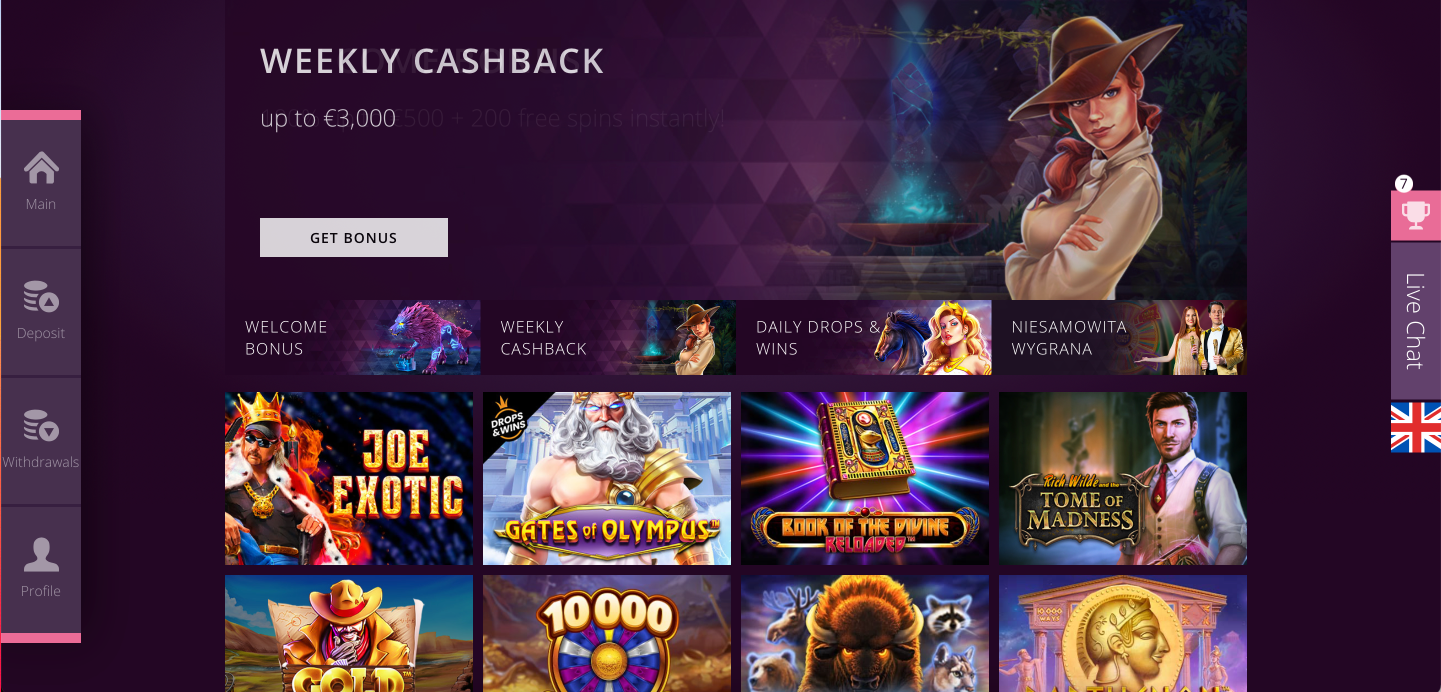Screen dimensions: 1441x692
Task: Launch the Tome of Madness game
Action: (x=1123, y=478)
